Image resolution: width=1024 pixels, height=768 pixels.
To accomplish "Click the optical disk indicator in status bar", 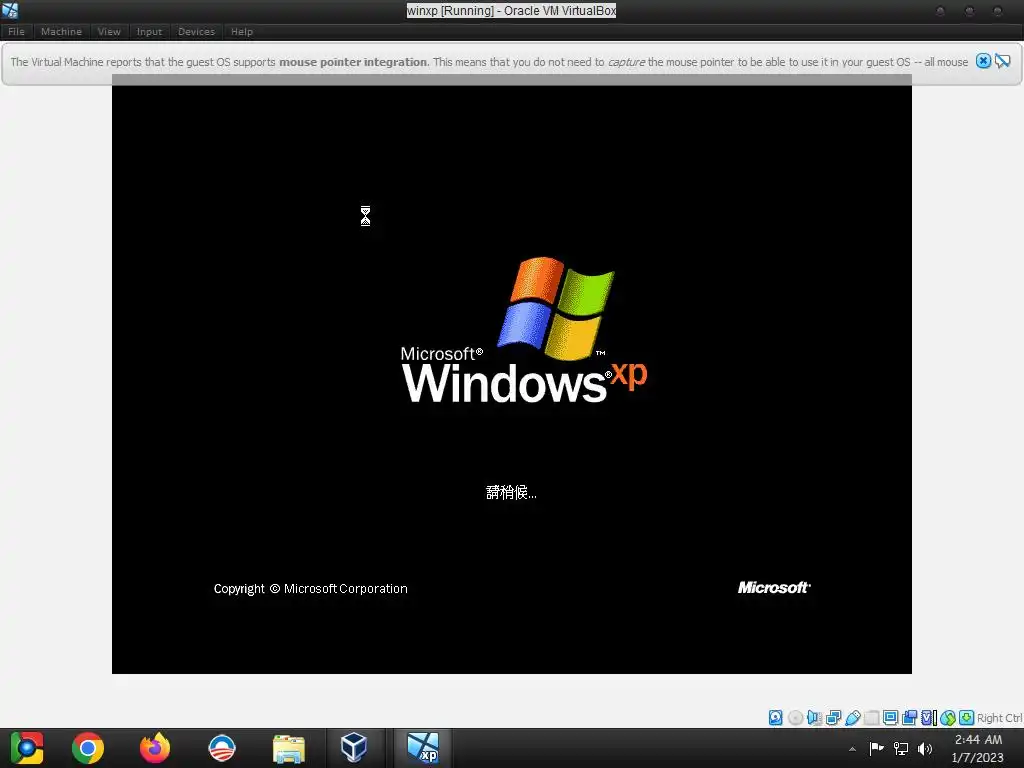I will (795, 718).
